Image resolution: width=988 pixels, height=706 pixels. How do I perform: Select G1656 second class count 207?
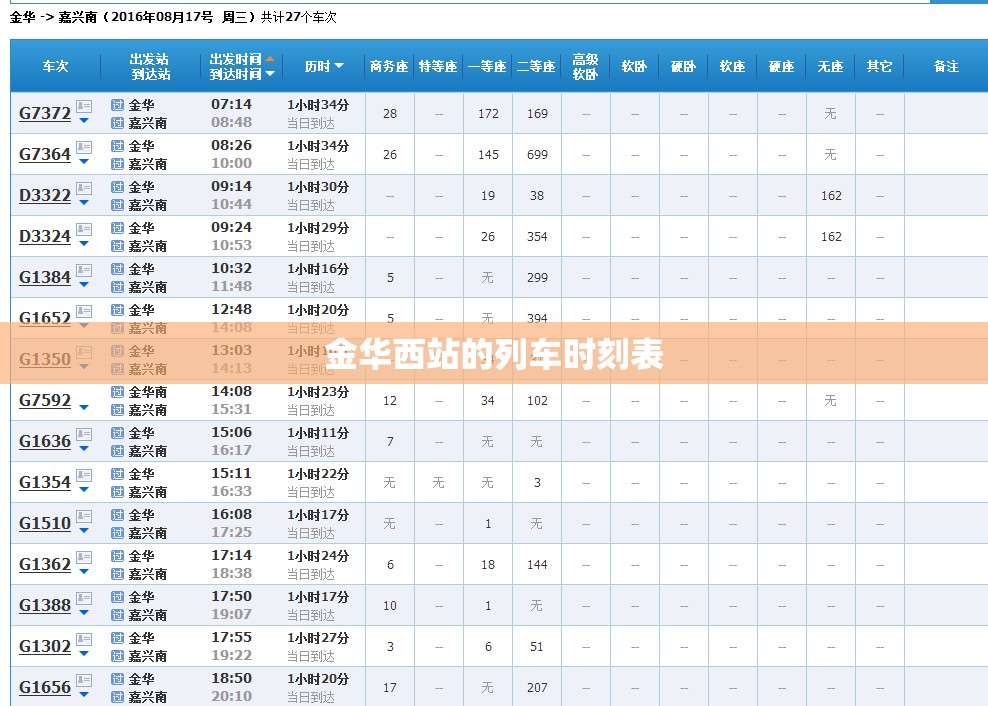537,687
